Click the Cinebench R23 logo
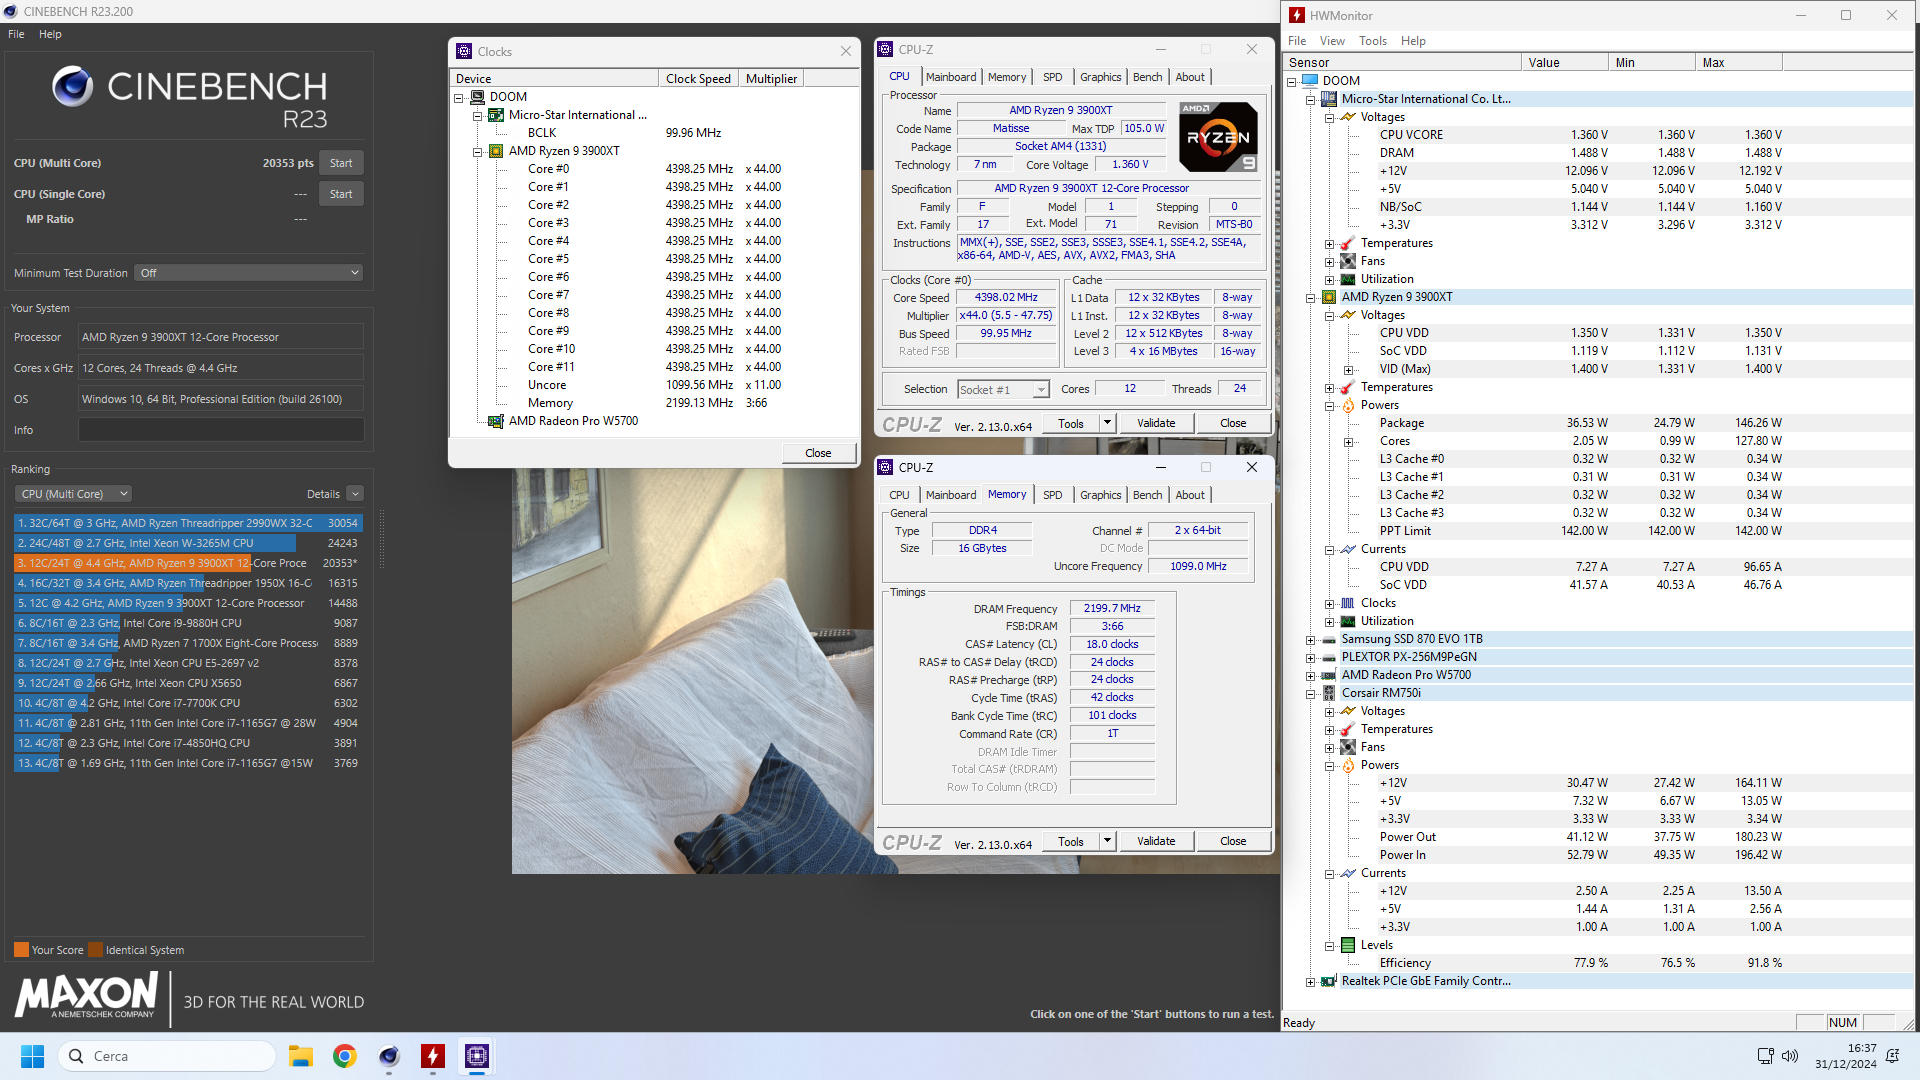The width and height of the screenshot is (1920, 1080). 190,98
